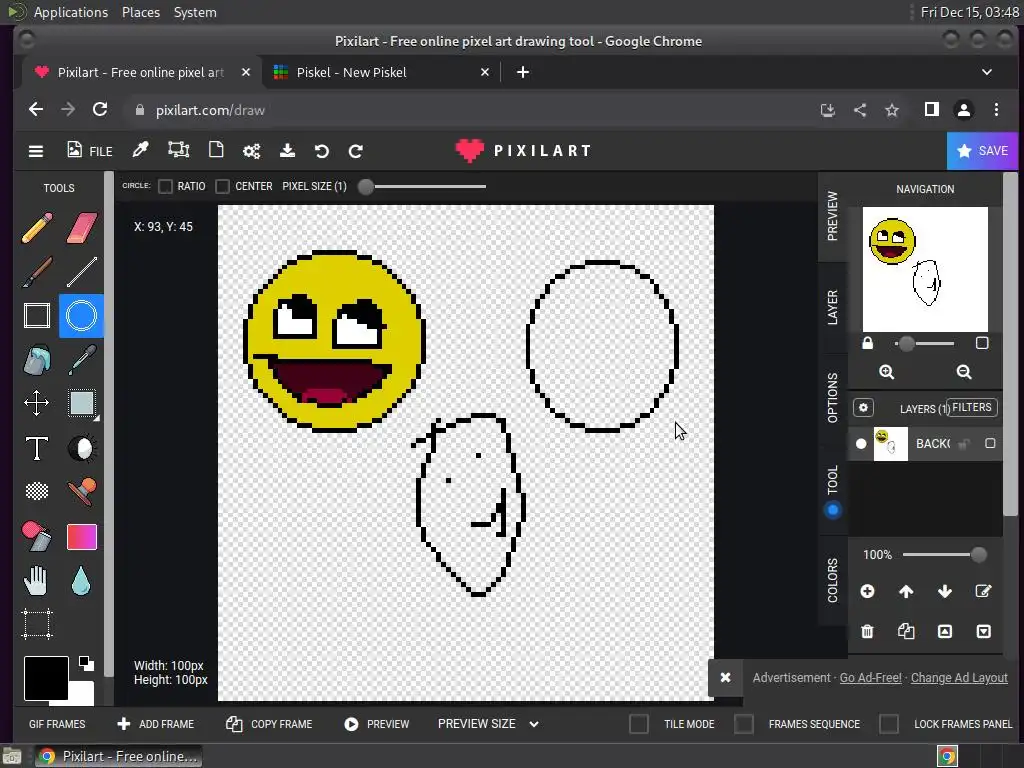Move layer up with the arrow
The height and width of the screenshot is (768, 1024).
point(906,591)
